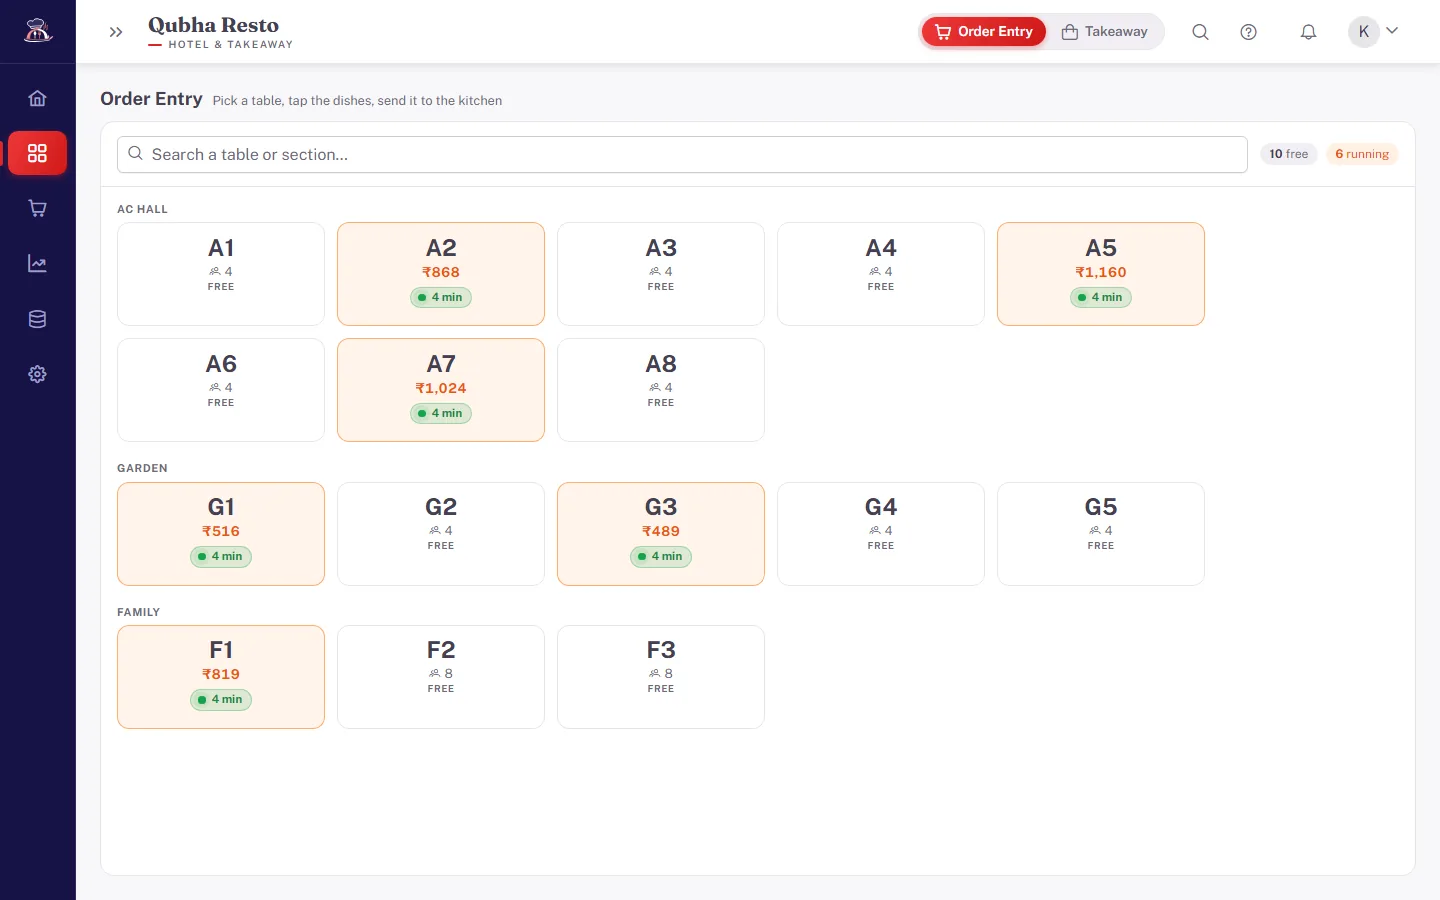Open the notifications bell

[1308, 32]
